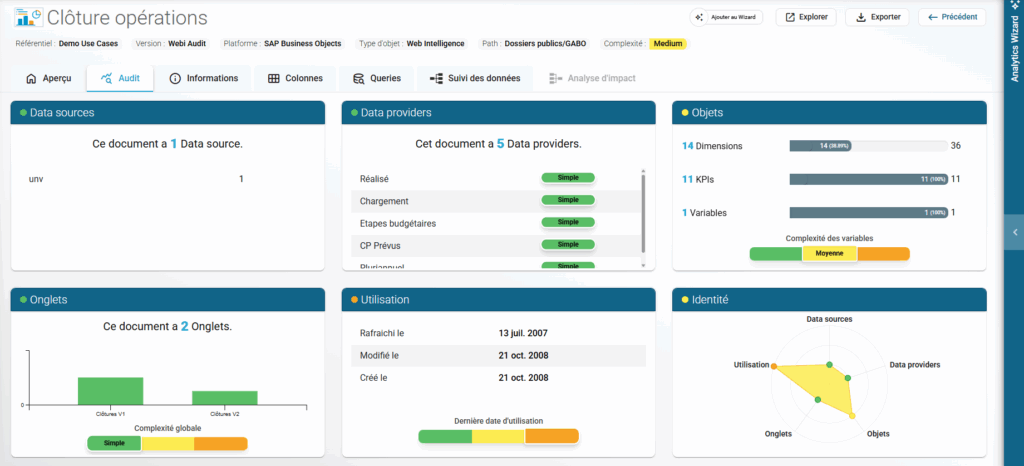Expand the Analytics Wizard side panel chevron
1024x466 pixels.
tap(1014, 232)
